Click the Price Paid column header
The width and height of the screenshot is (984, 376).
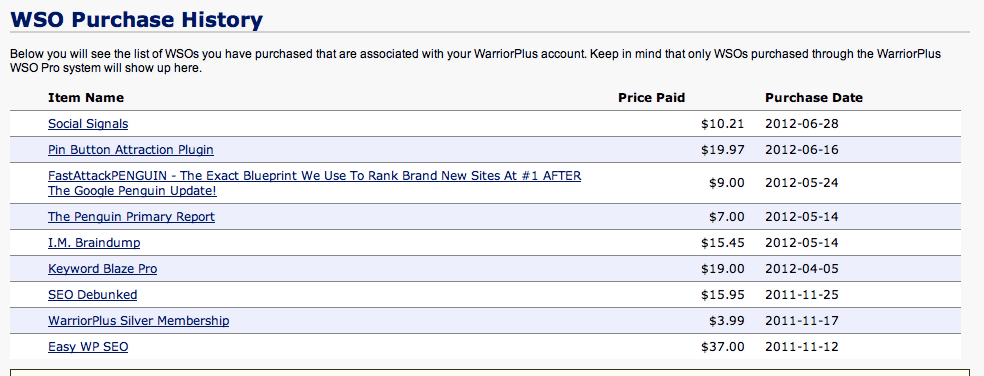click(651, 97)
